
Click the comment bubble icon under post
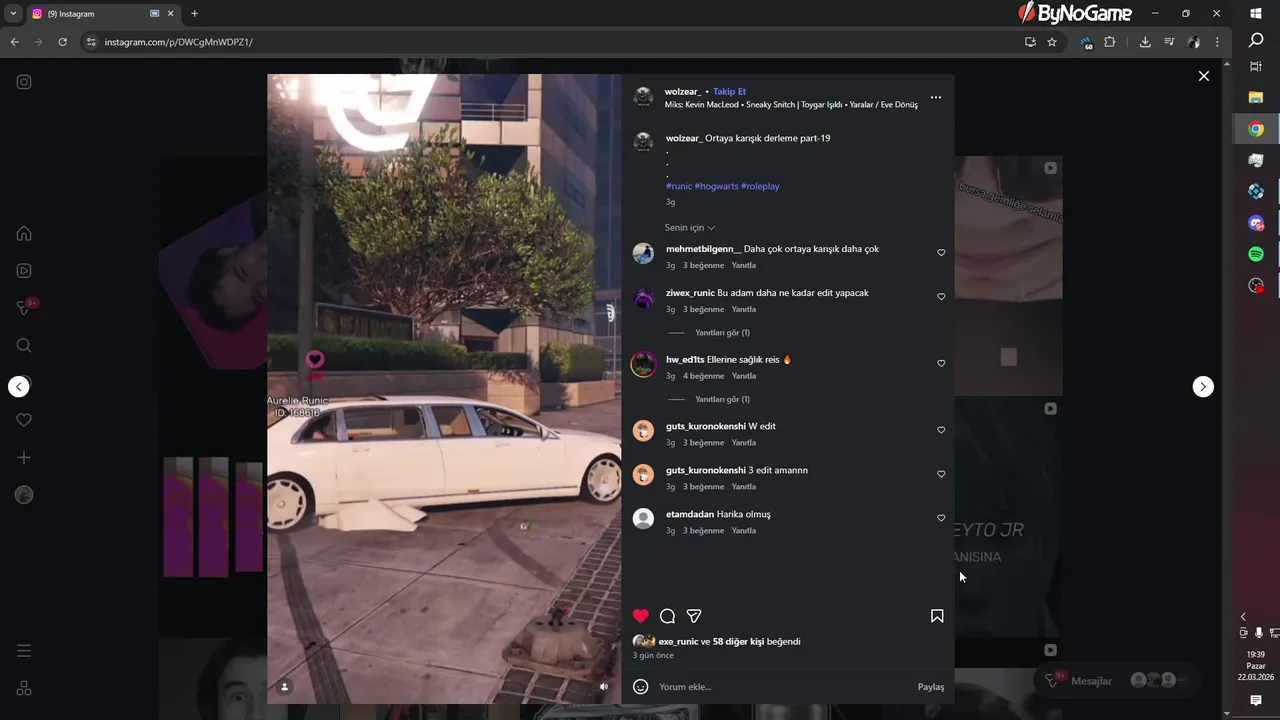point(667,616)
